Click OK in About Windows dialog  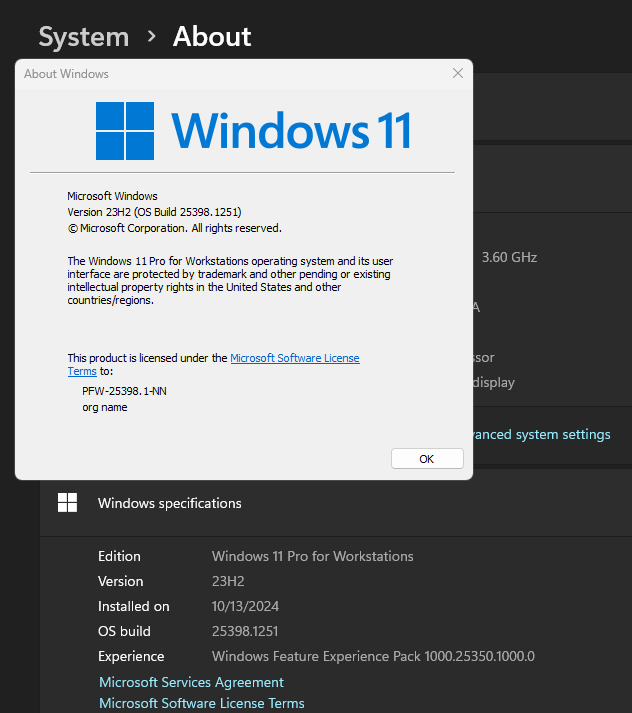point(427,458)
